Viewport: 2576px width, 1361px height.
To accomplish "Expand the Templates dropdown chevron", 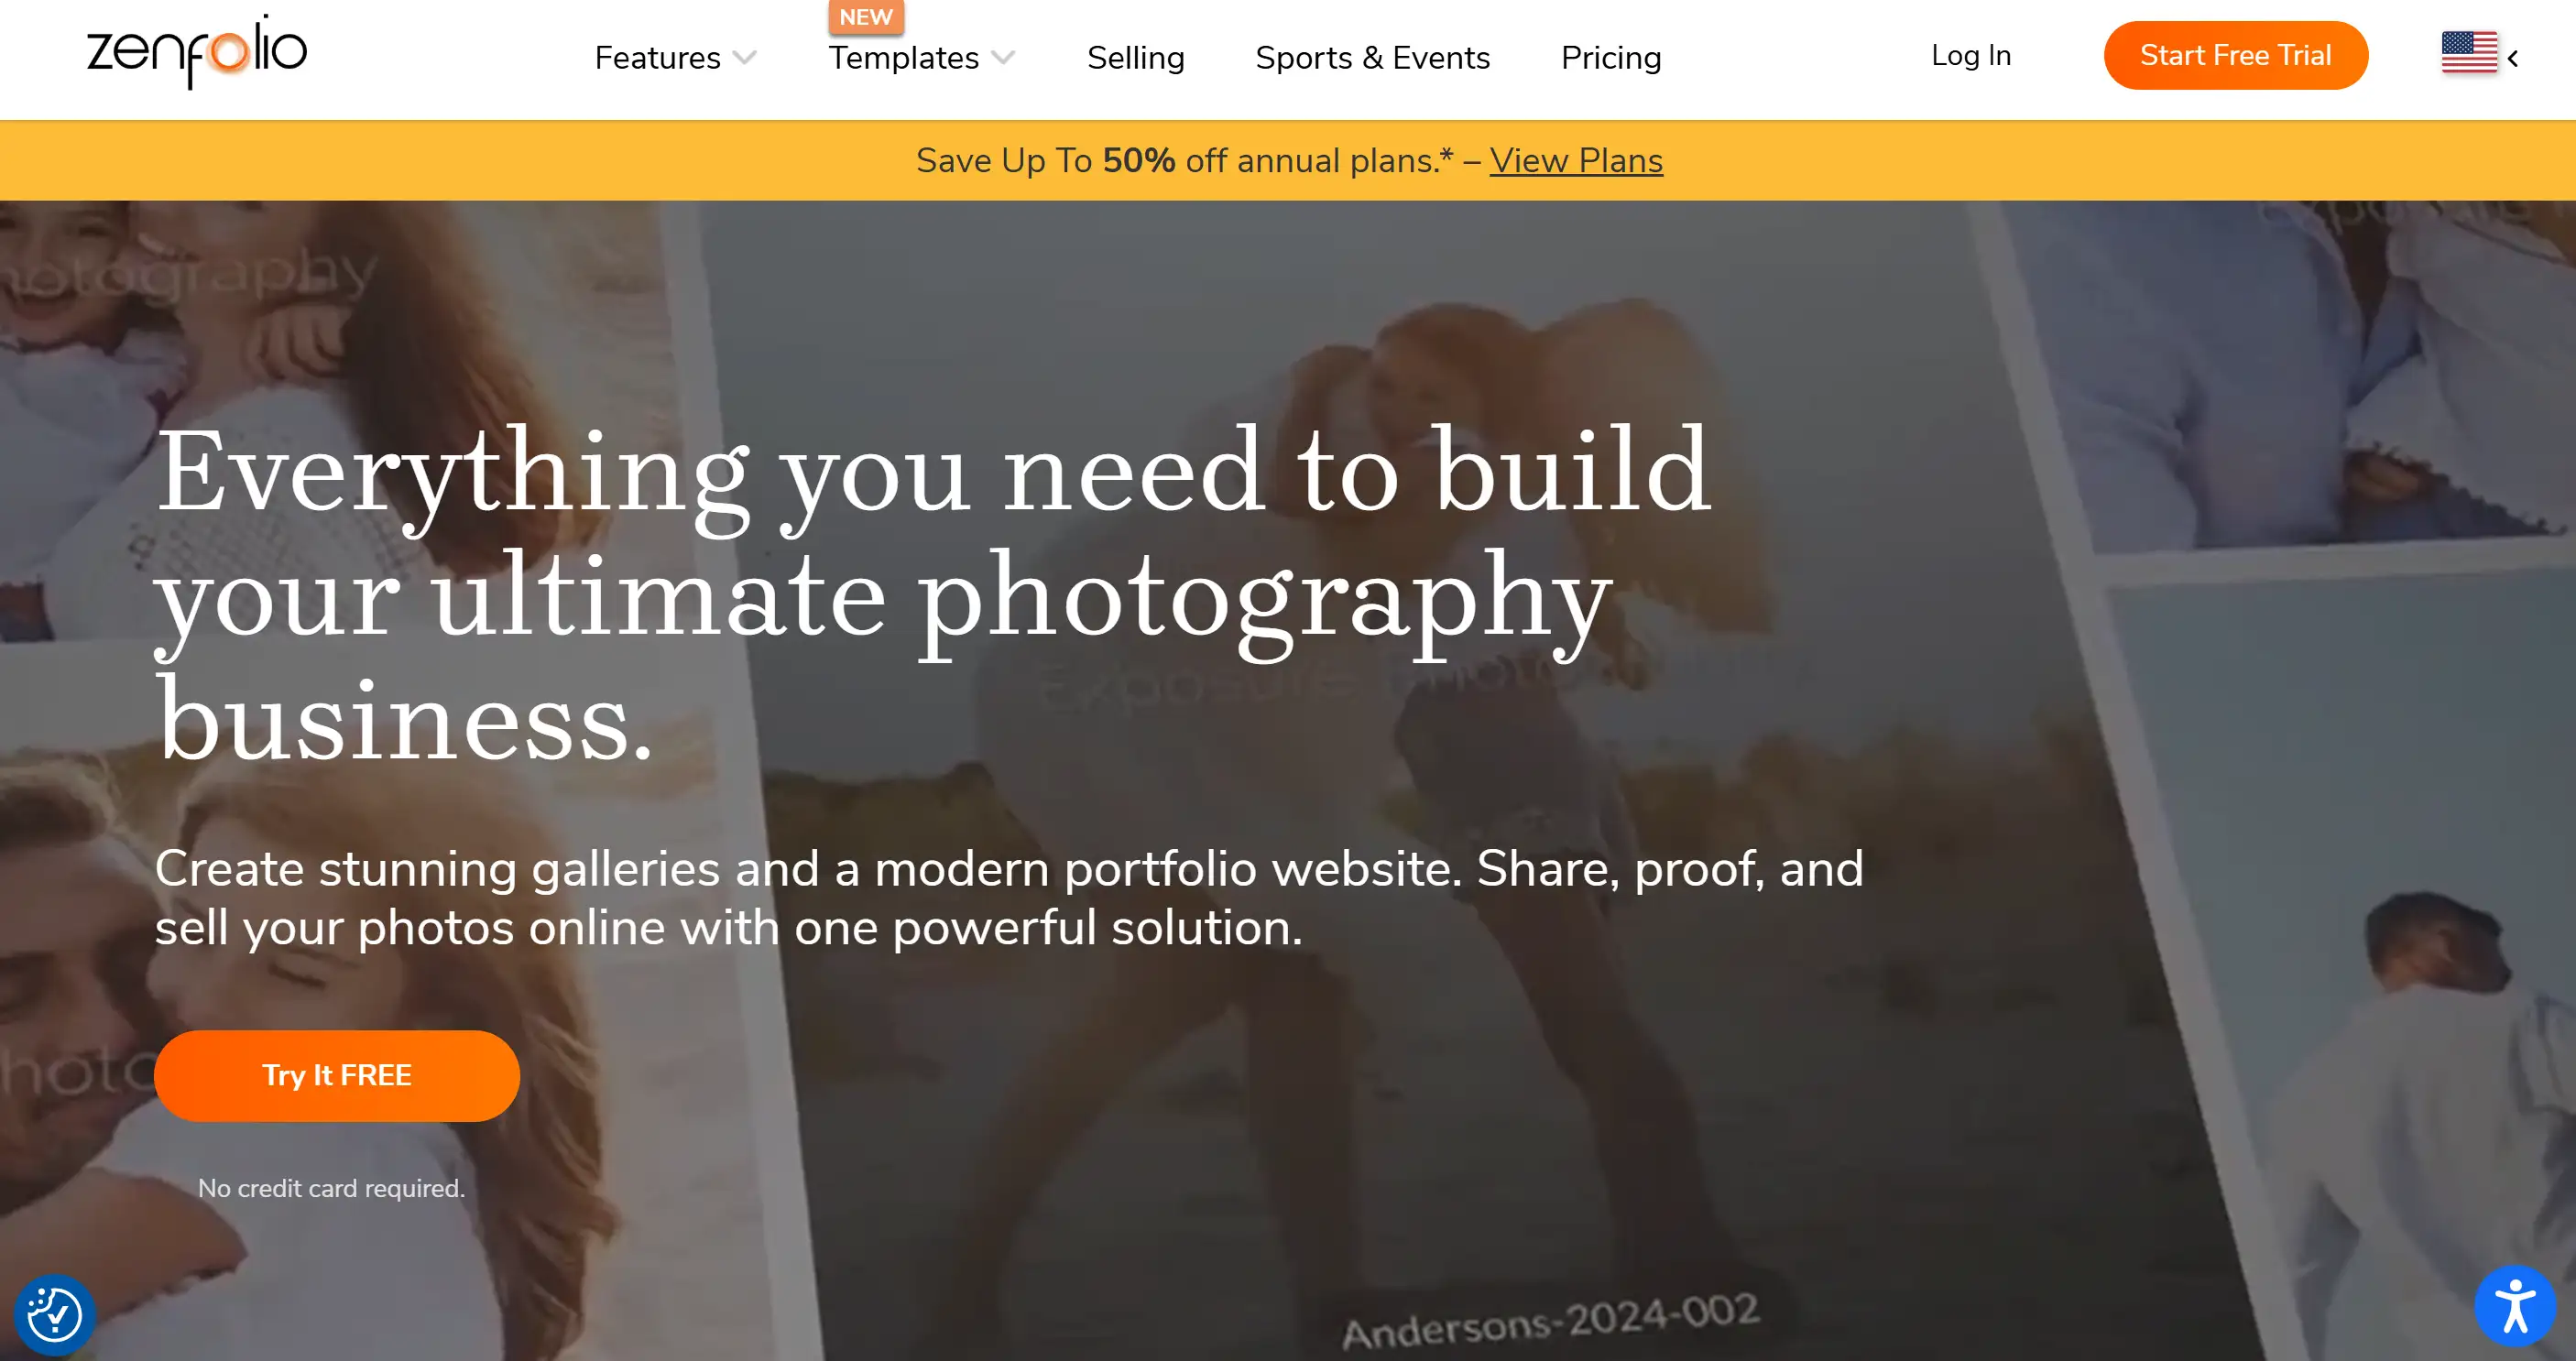I will click(x=1003, y=58).
